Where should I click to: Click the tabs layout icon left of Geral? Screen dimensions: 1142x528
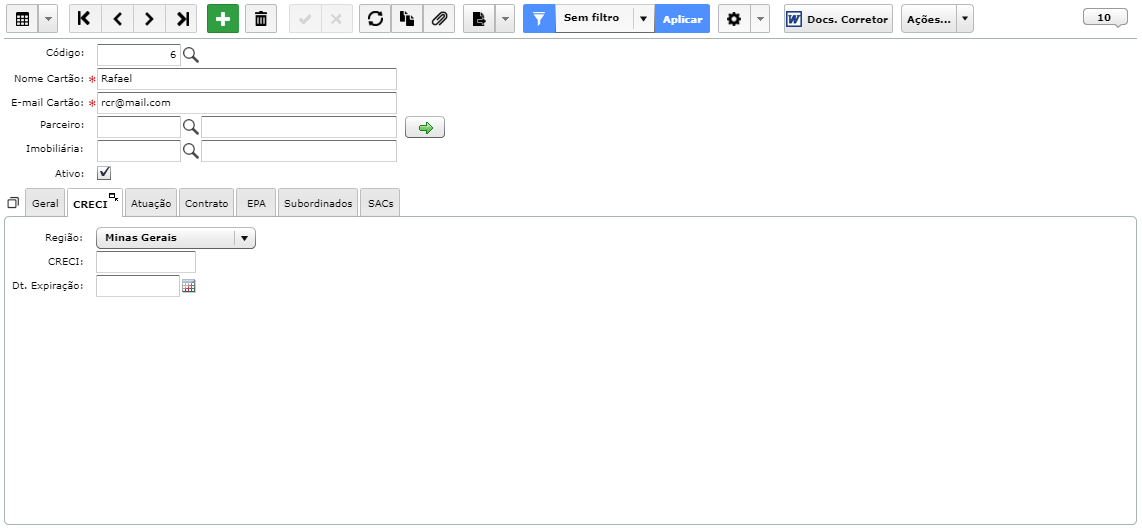pyautogui.click(x=13, y=203)
